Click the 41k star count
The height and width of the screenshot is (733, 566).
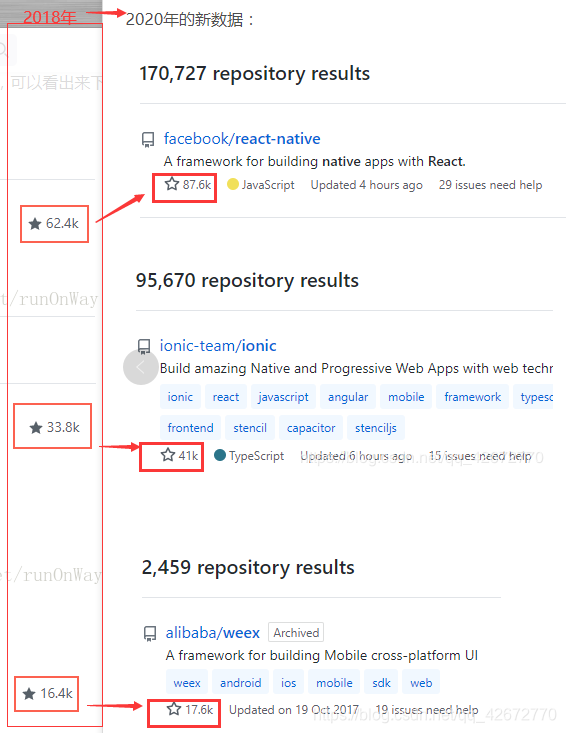tap(179, 455)
